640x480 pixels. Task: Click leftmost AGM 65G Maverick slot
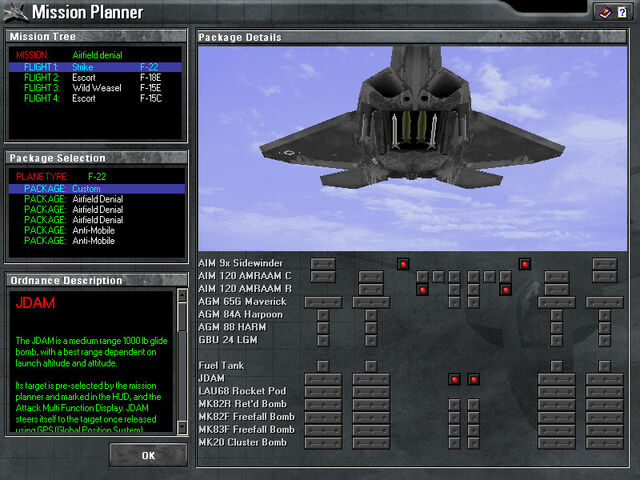click(x=323, y=302)
